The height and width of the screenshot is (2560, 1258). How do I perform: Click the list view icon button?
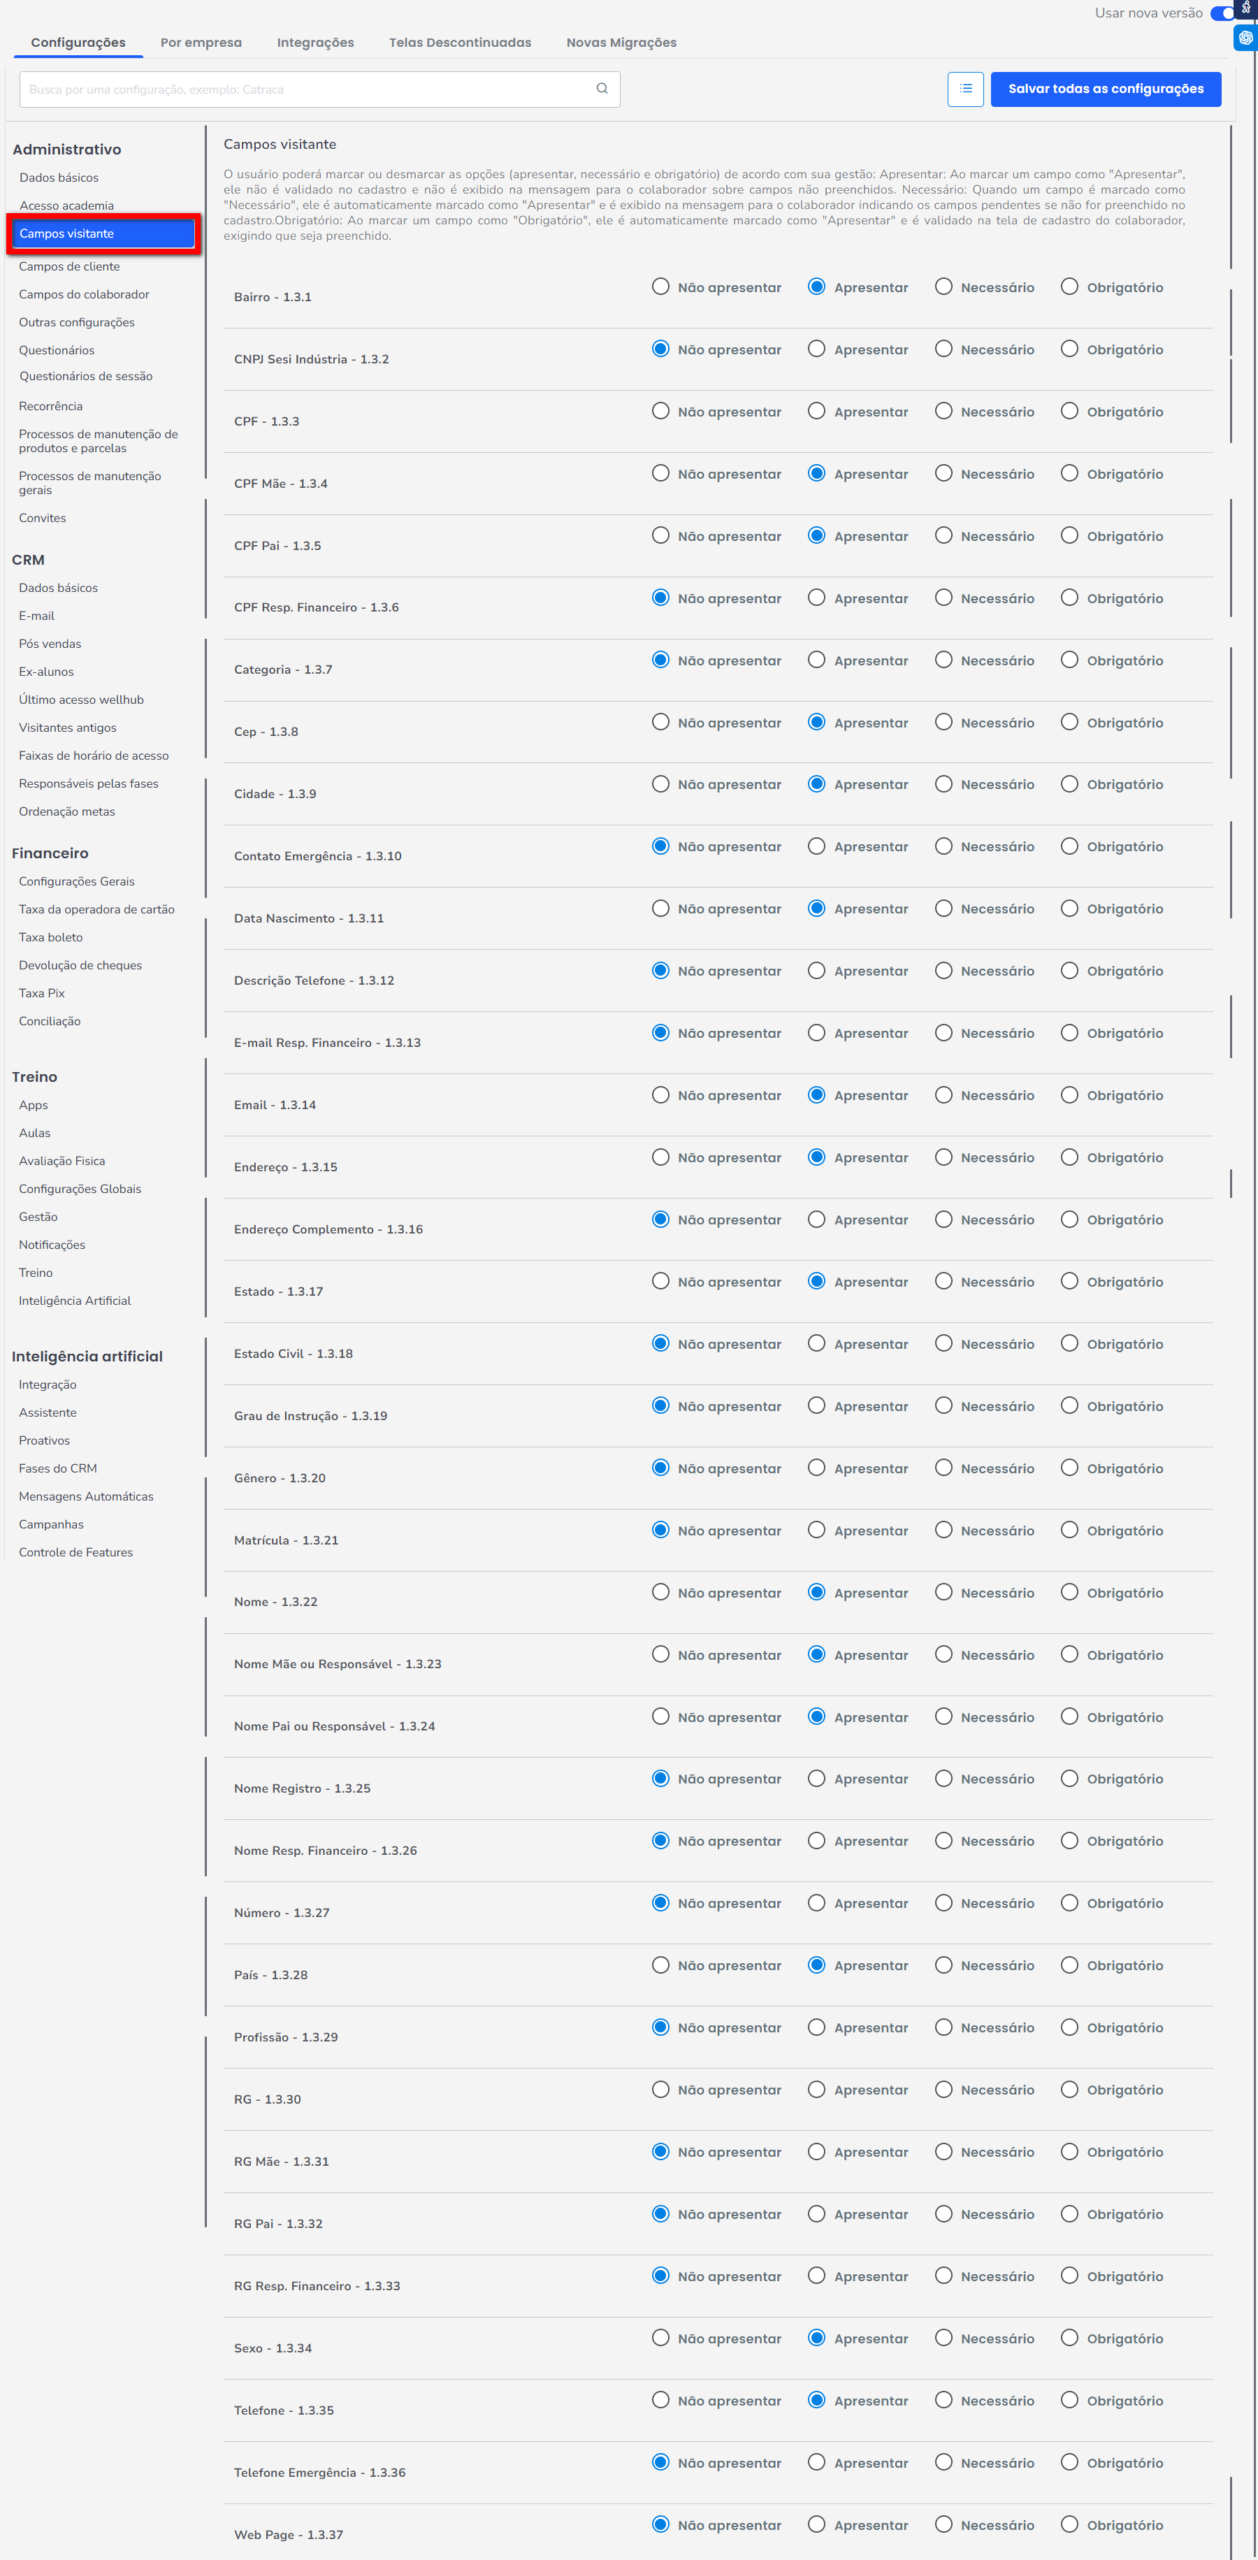coord(965,89)
